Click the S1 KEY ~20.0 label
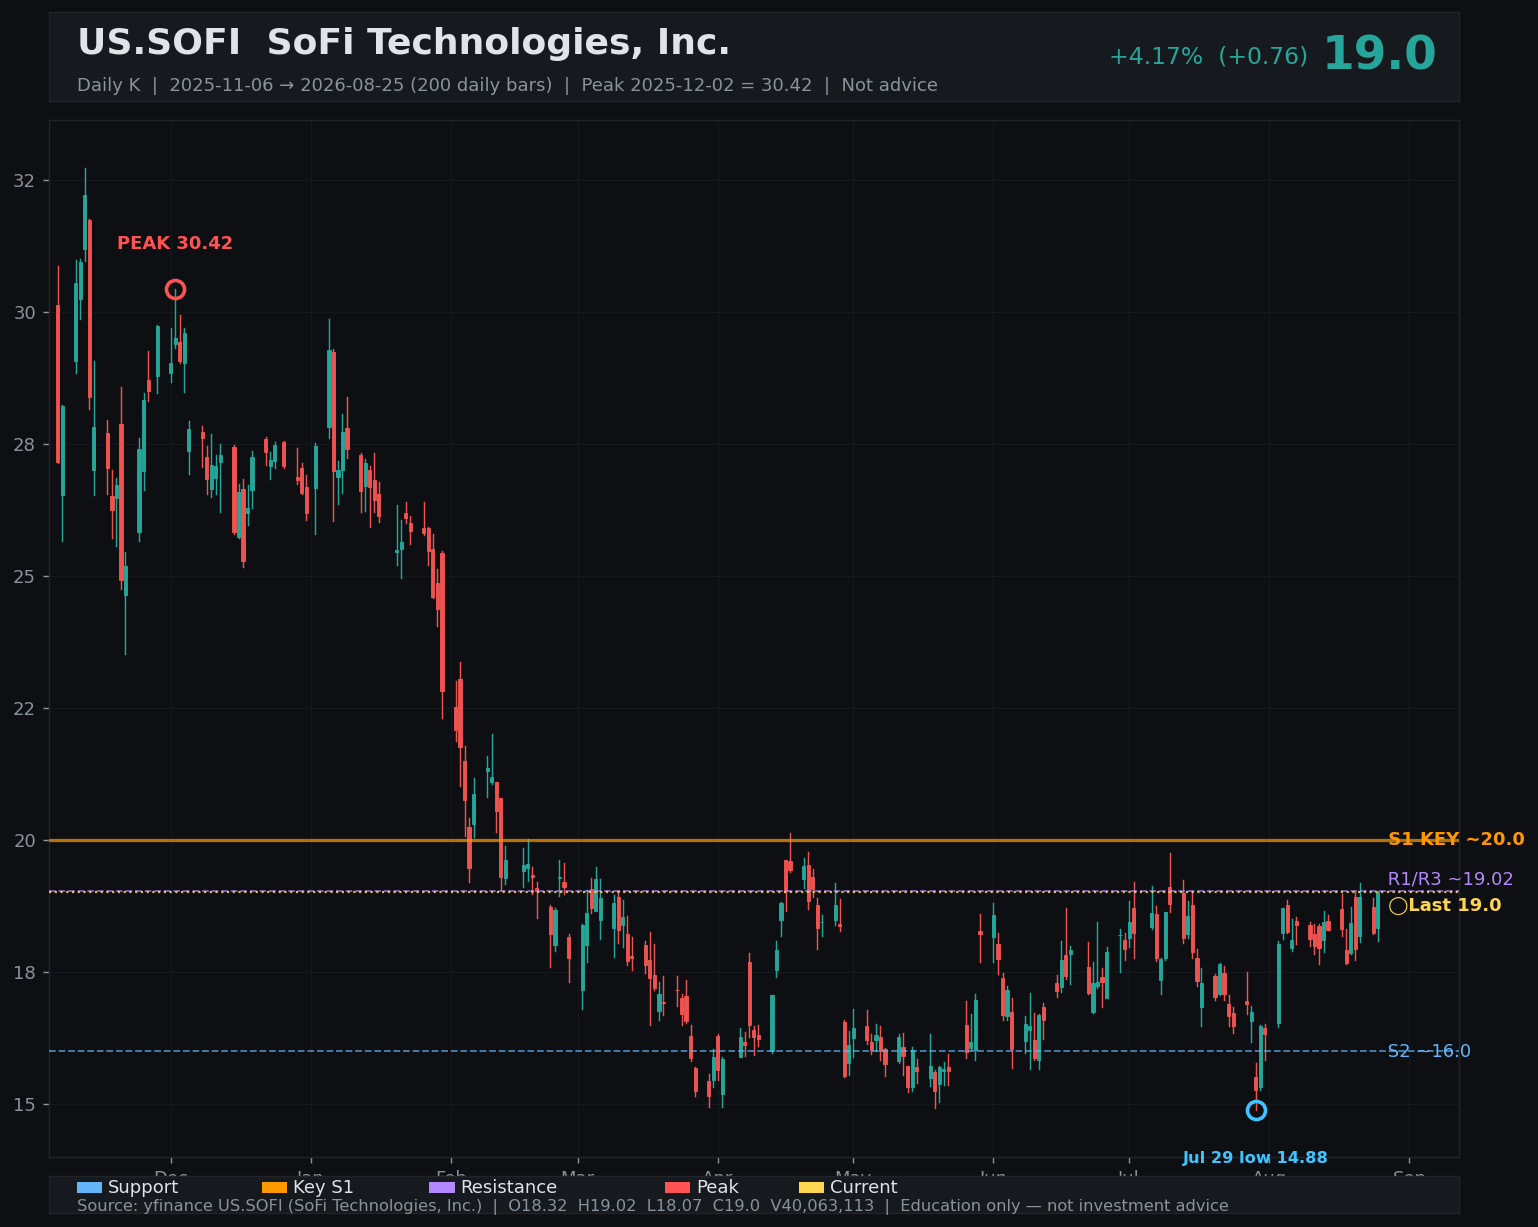The width and height of the screenshot is (1538, 1227). (x=1456, y=839)
